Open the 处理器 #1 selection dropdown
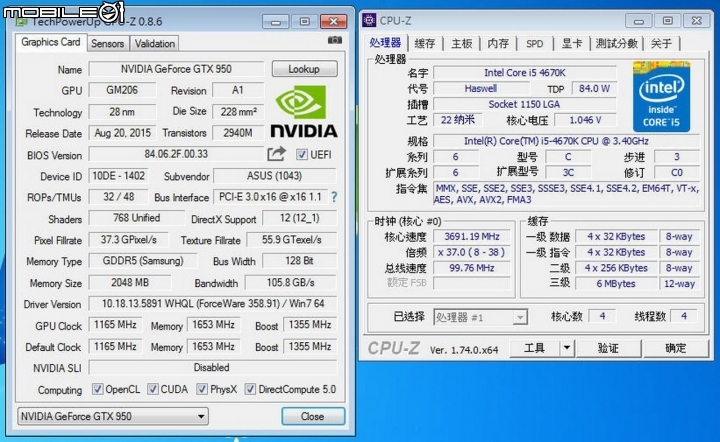 point(481,317)
